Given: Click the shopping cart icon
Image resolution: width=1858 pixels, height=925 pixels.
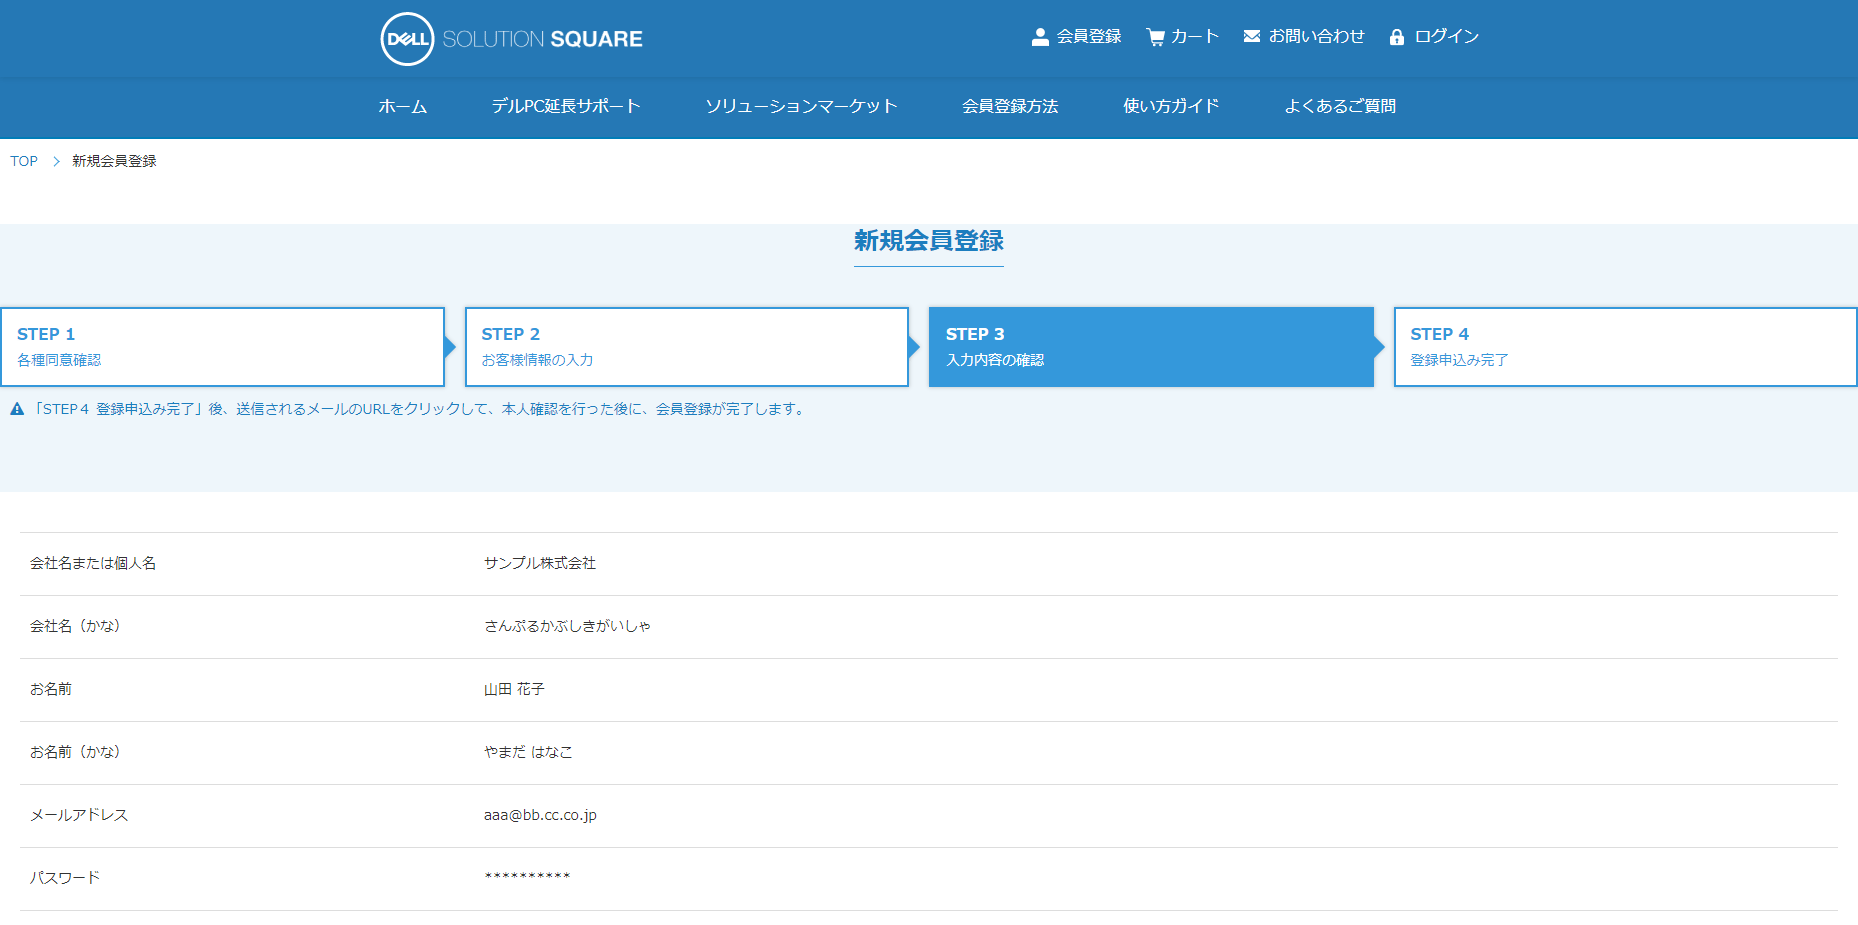Looking at the screenshot, I should 1156,37.
